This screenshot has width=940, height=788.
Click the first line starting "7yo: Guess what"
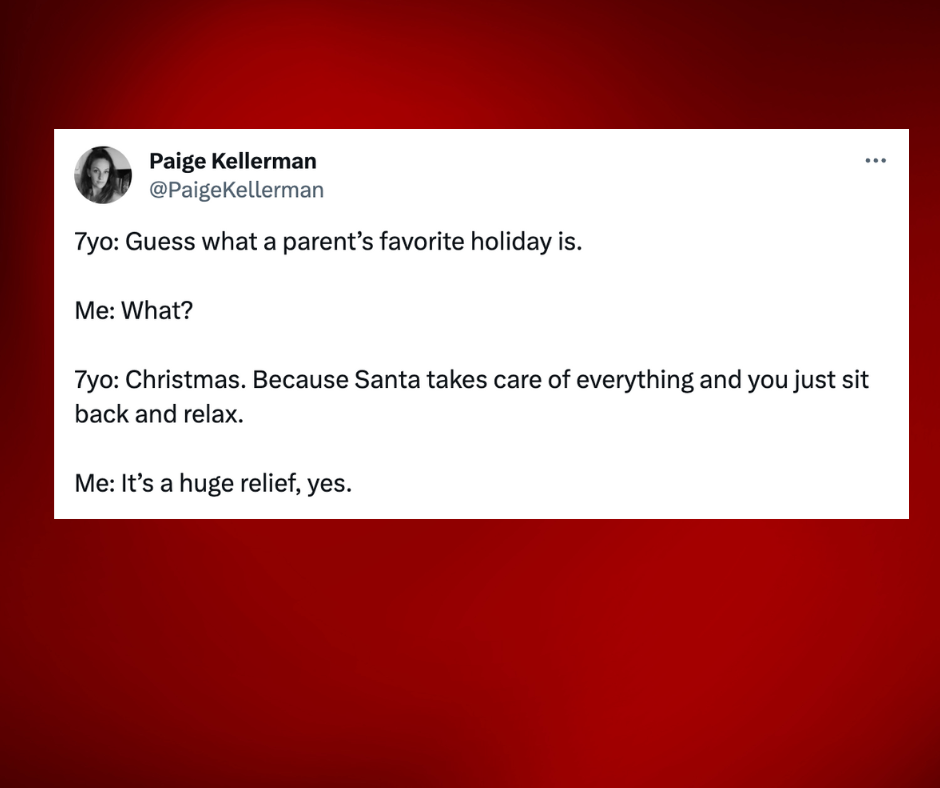click(327, 242)
